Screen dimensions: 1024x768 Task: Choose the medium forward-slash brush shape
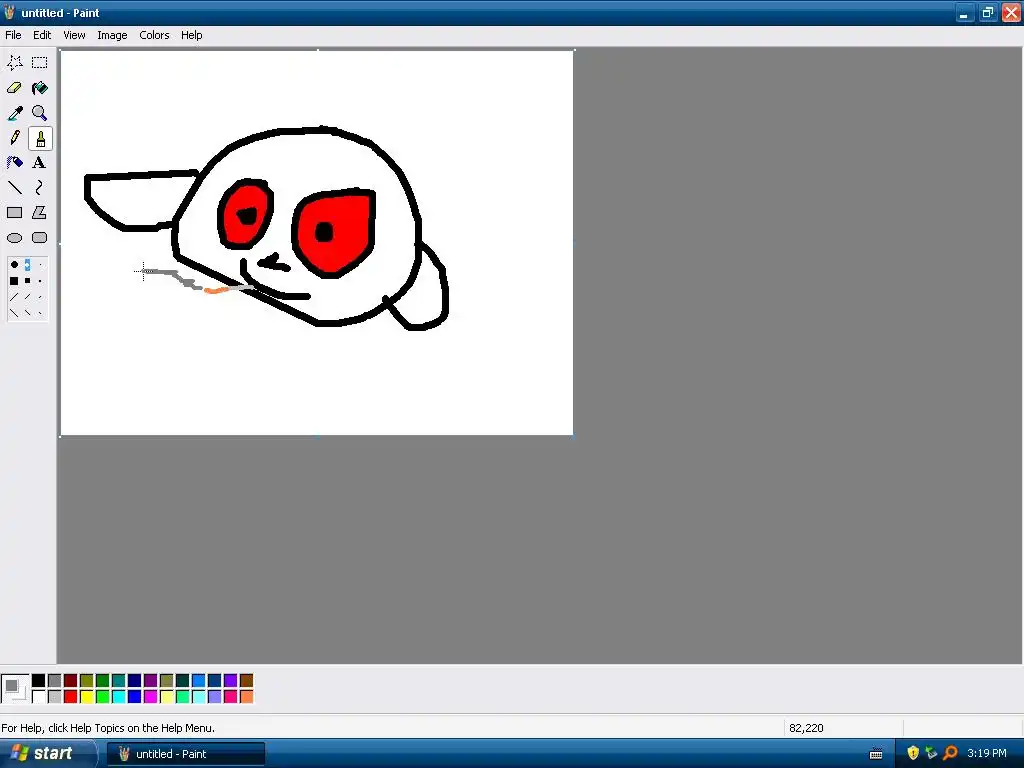tap(27, 297)
